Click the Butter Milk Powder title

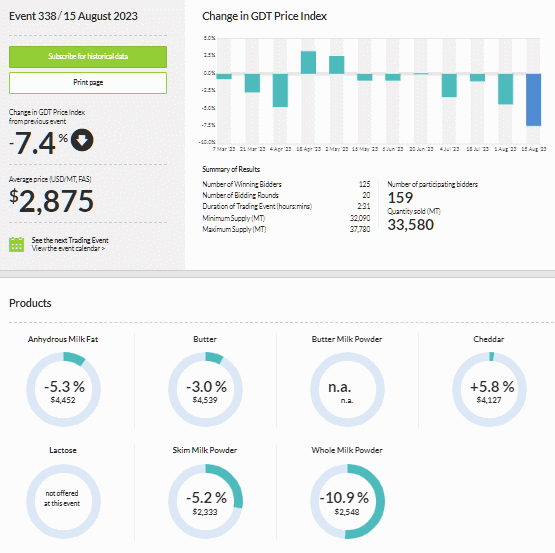tap(347, 339)
